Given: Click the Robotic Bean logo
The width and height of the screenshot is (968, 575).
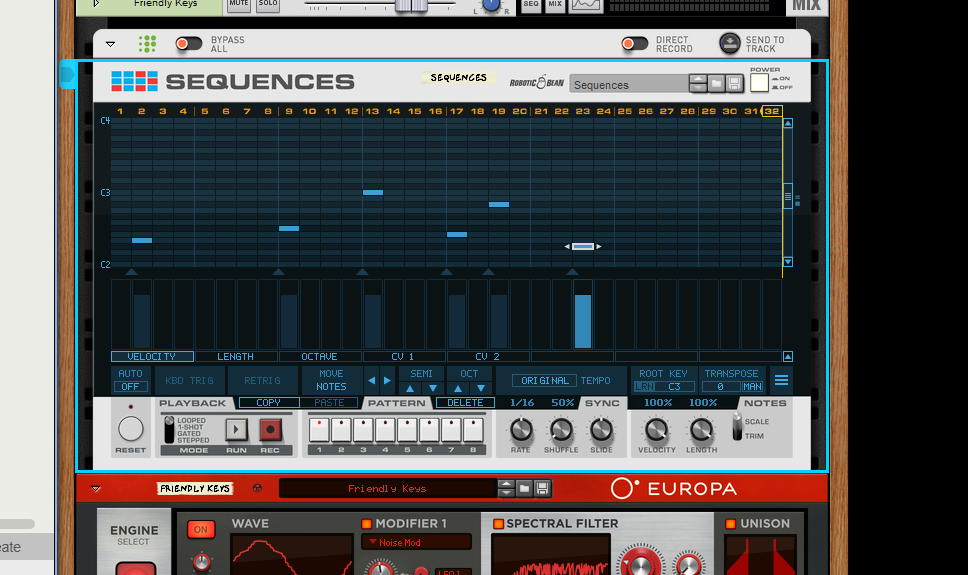Looking at the screenshot, I should 536,82.
